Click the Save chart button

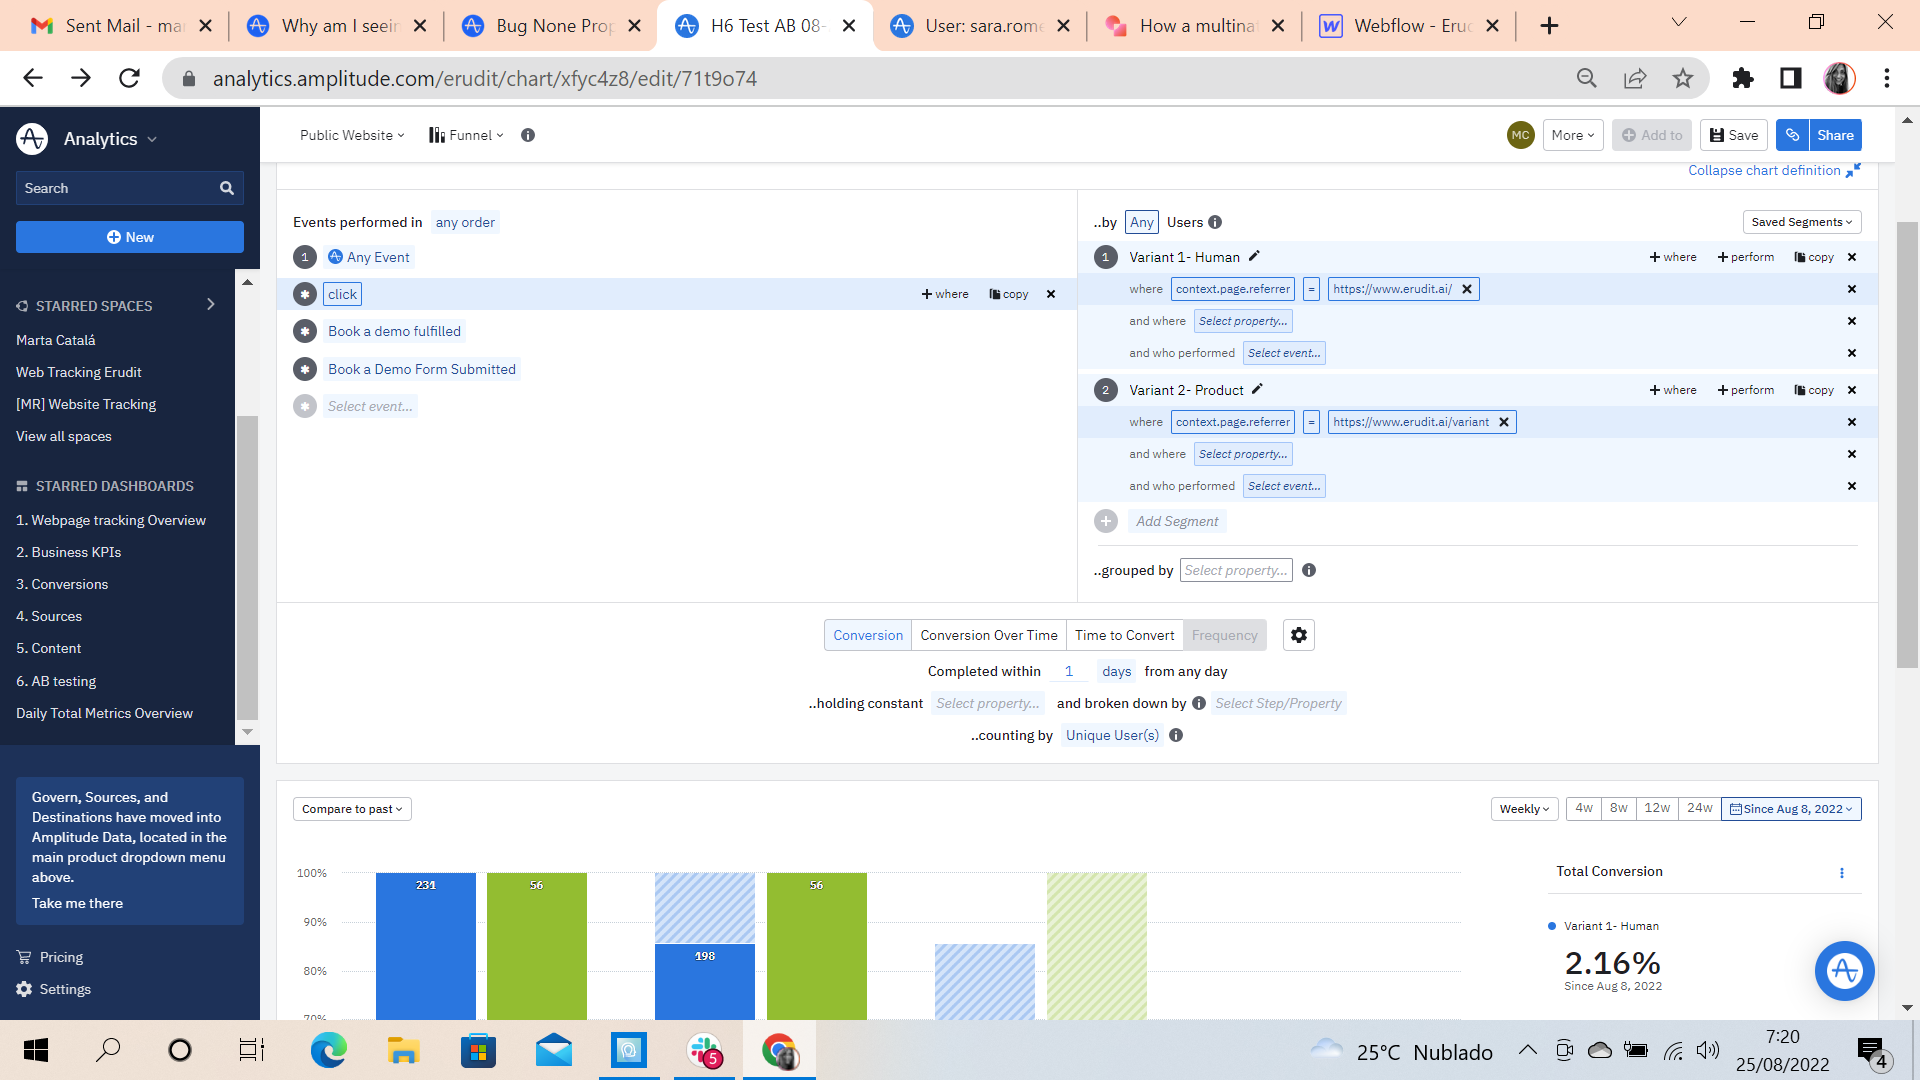point(1733,135)
